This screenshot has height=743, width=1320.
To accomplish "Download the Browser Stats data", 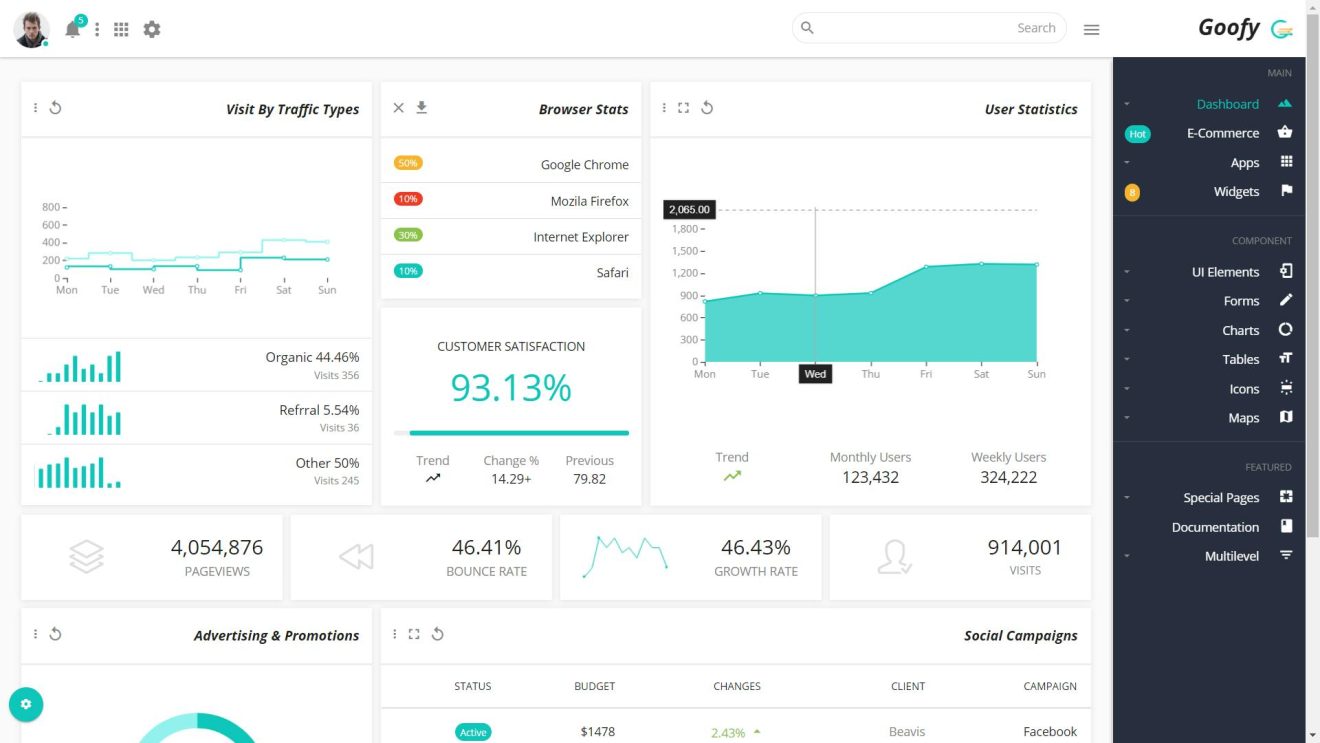I will [x=420, y=108].
